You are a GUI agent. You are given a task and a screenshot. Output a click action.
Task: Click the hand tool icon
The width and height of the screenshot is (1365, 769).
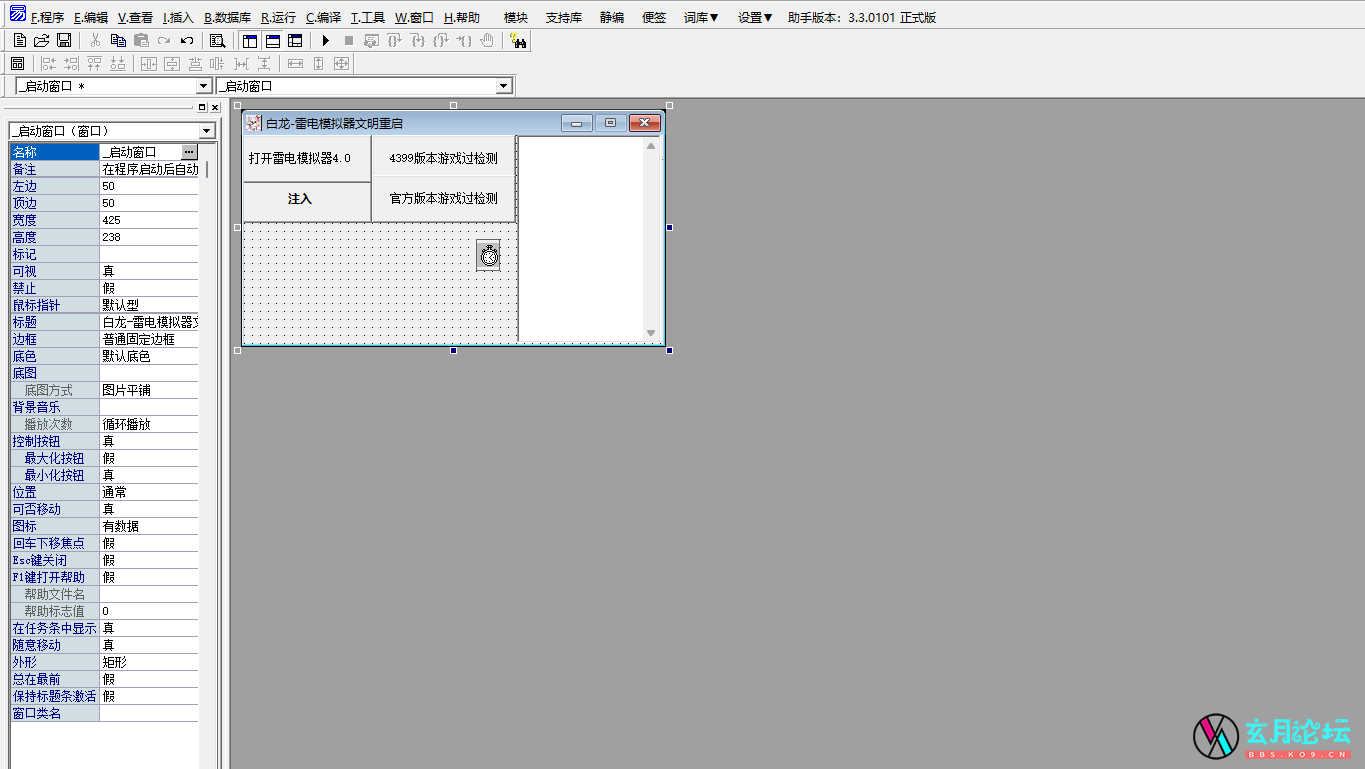point(487,41)
